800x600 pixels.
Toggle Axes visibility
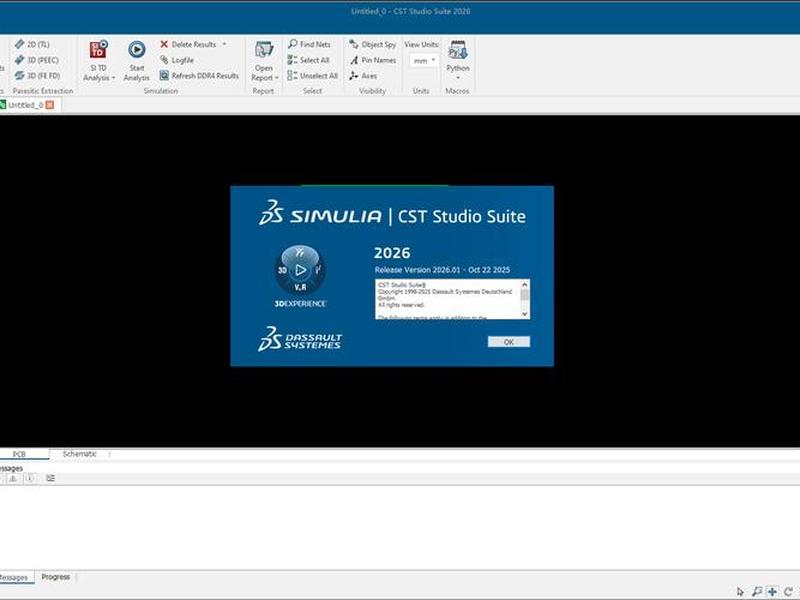tap(363, 76)
